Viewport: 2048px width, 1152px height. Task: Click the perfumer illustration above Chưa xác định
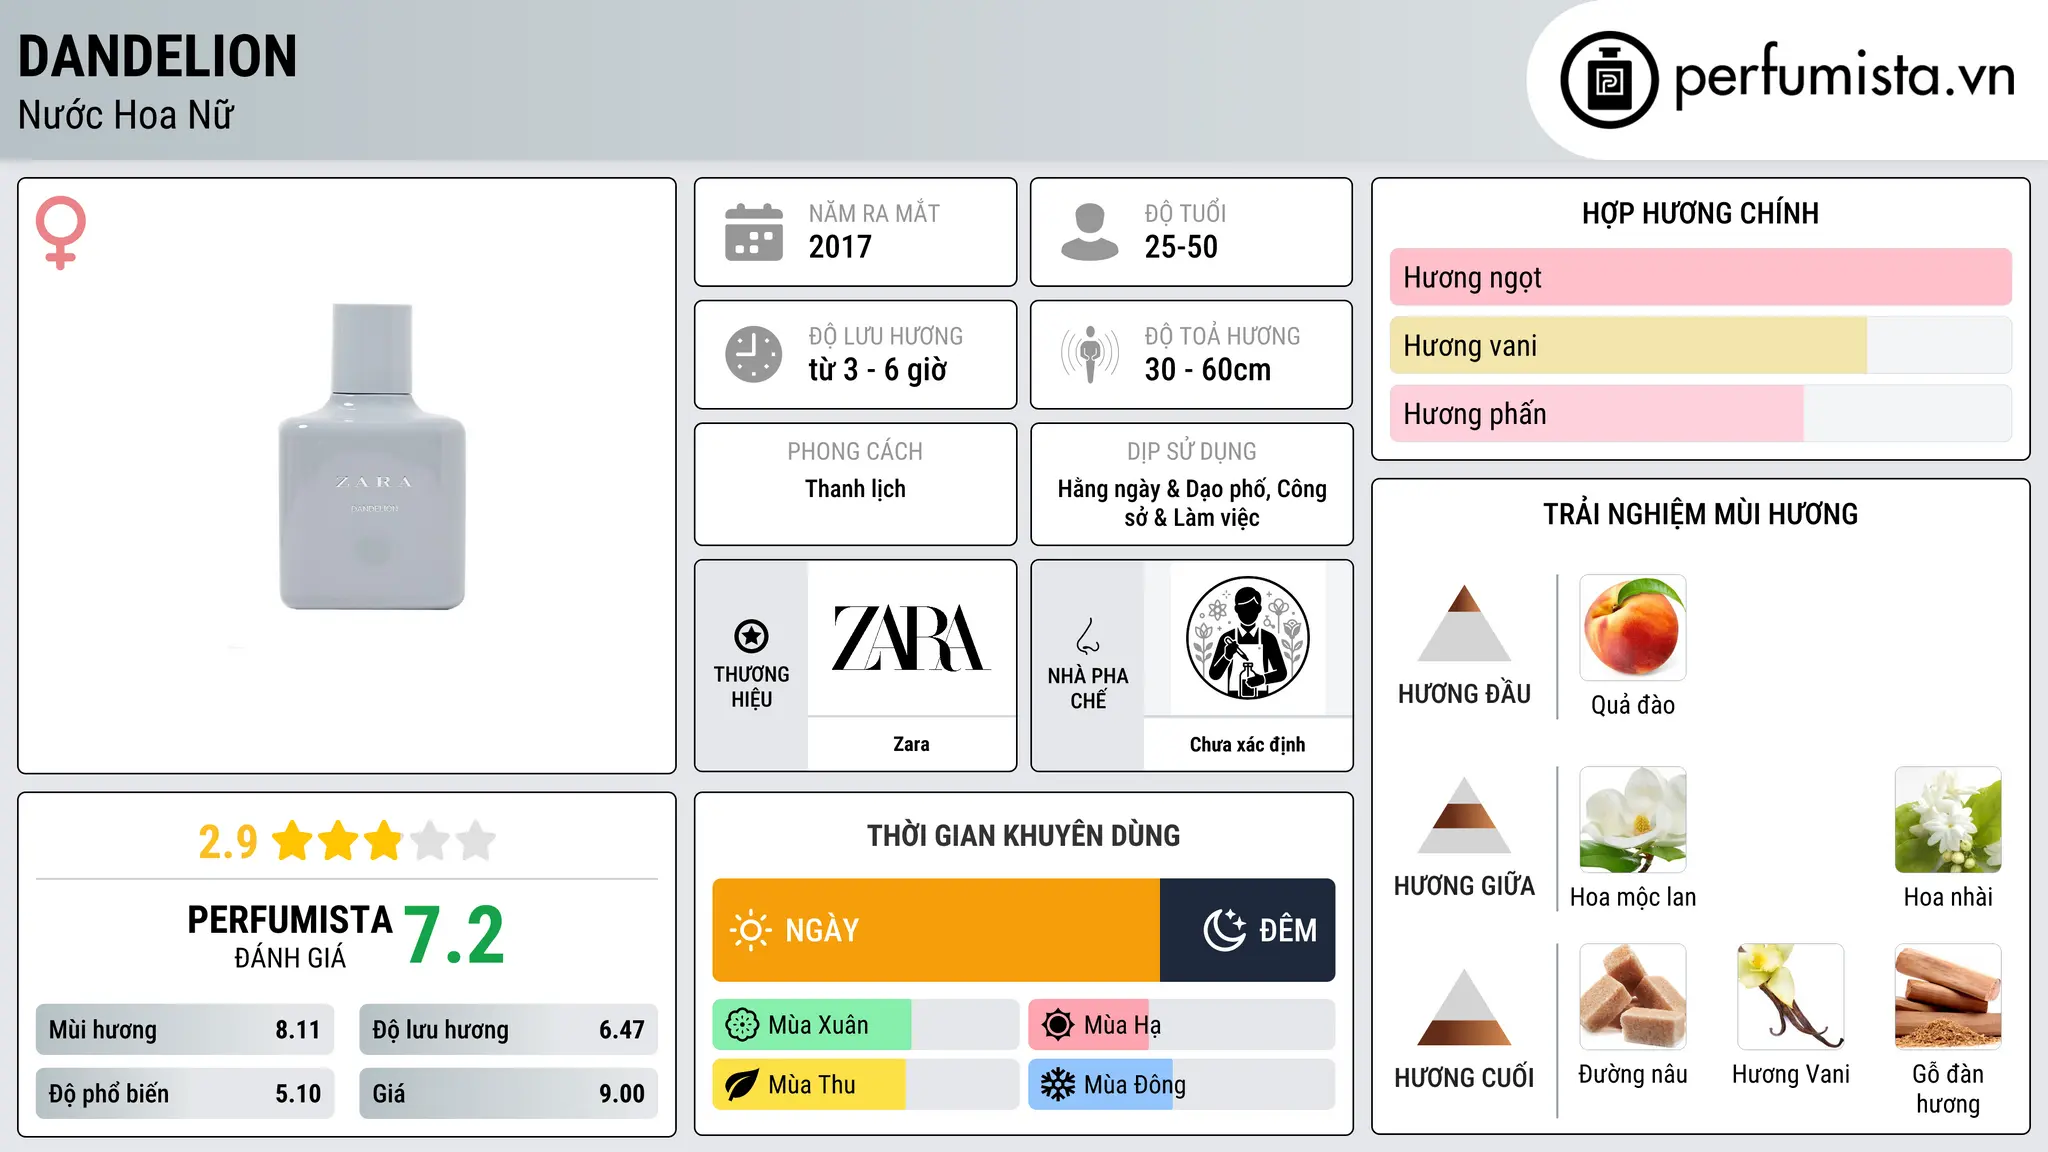click(1247, 638)
